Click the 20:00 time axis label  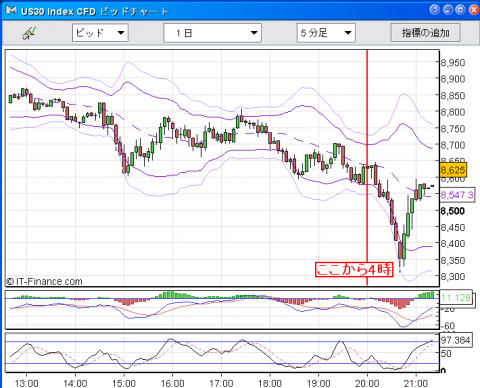[367, 383]
